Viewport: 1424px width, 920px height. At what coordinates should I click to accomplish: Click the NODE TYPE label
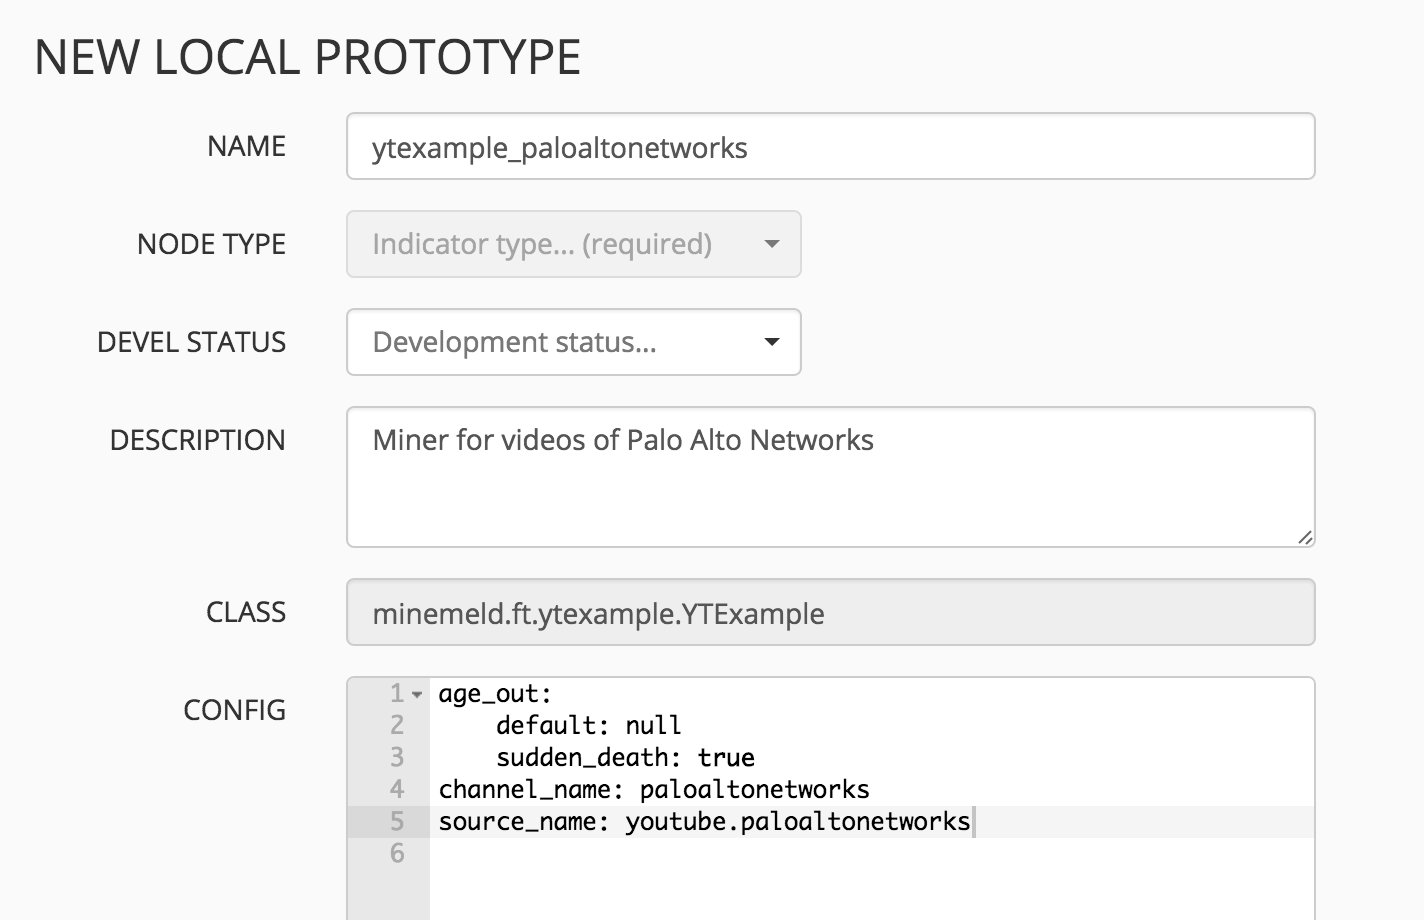[212, 244]
